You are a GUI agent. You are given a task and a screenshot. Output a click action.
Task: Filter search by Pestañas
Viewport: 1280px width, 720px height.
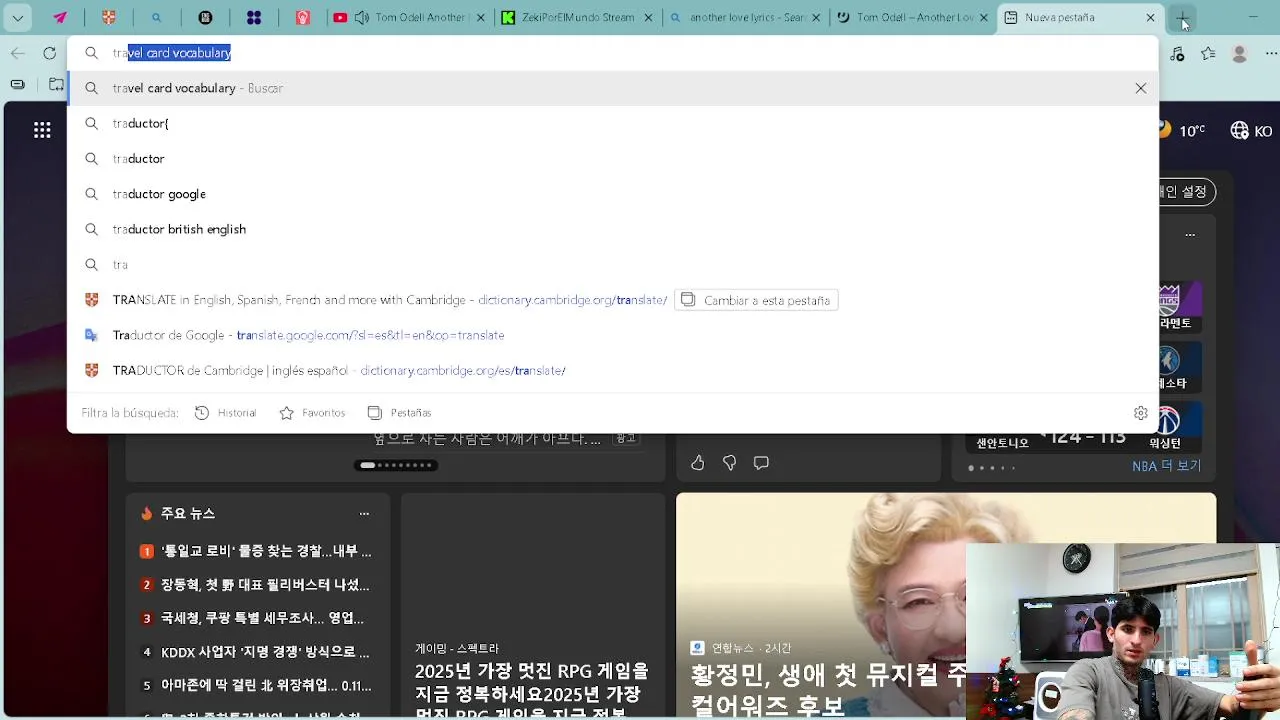(x=400, y=413)
